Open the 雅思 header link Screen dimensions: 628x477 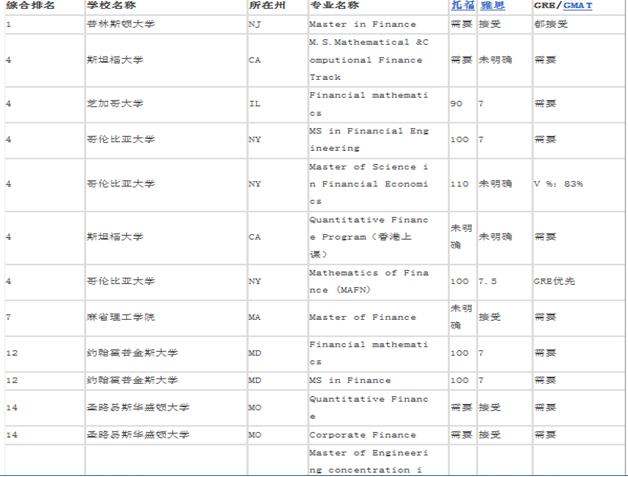[490, 6]
